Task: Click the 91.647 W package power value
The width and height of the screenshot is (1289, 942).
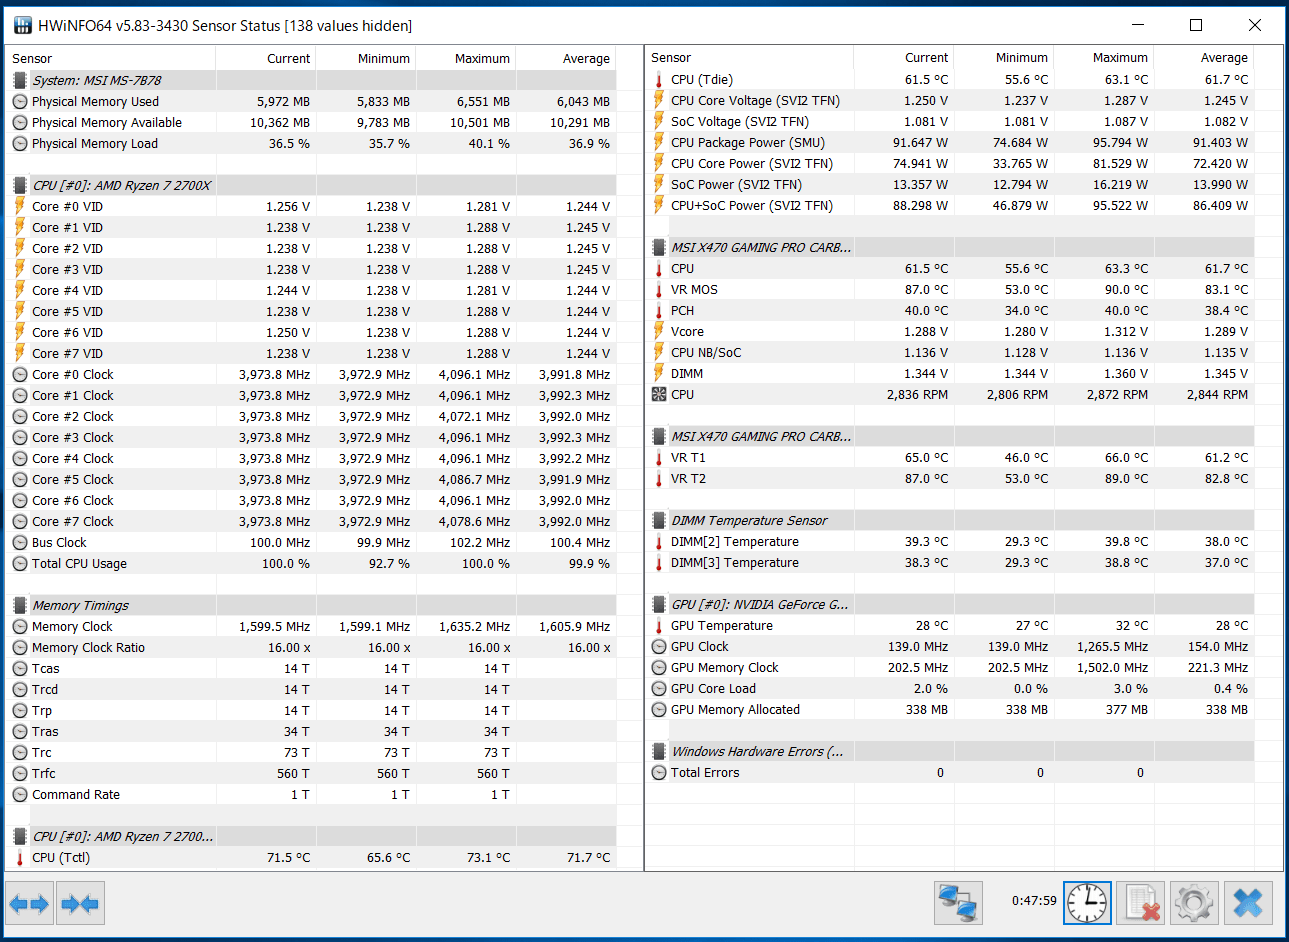Action: pos(920,143)
